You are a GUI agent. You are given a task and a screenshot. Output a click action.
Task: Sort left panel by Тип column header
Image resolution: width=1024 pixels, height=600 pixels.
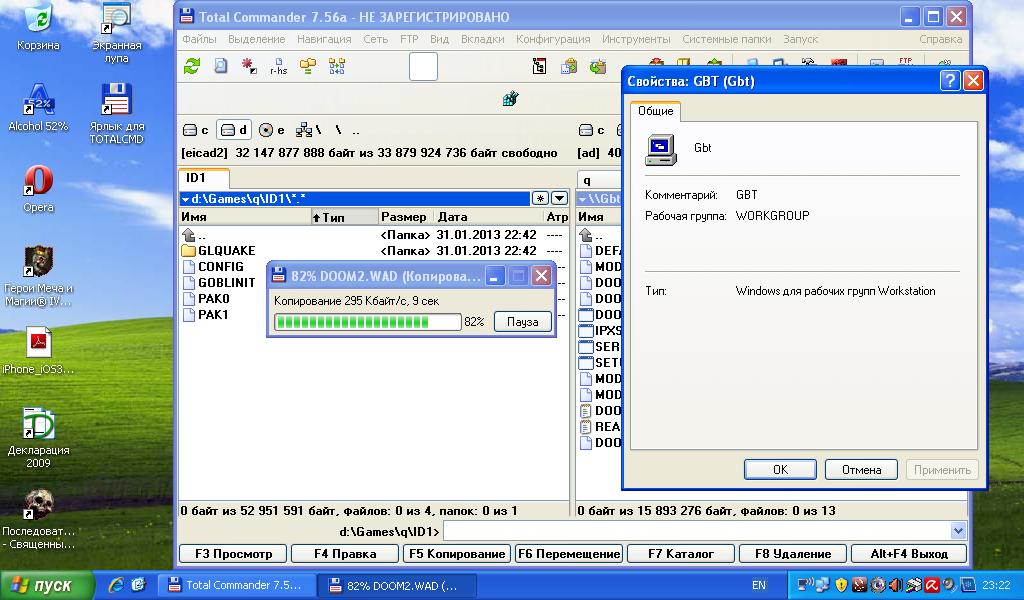point(344,217)
